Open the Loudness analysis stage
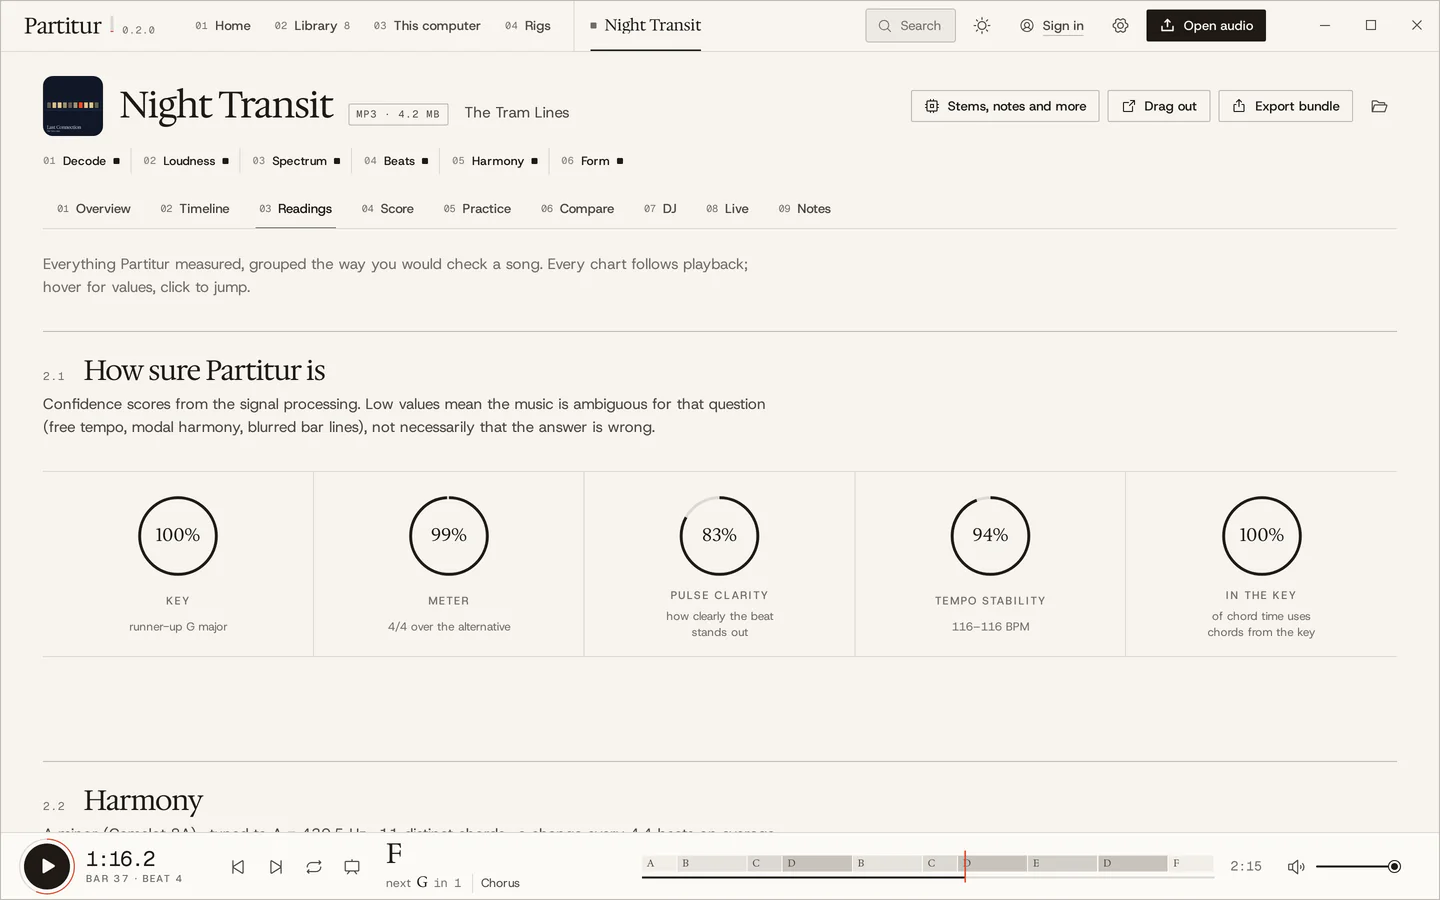Viewport: 1440px width, 900px height. [x=186, y=161]
